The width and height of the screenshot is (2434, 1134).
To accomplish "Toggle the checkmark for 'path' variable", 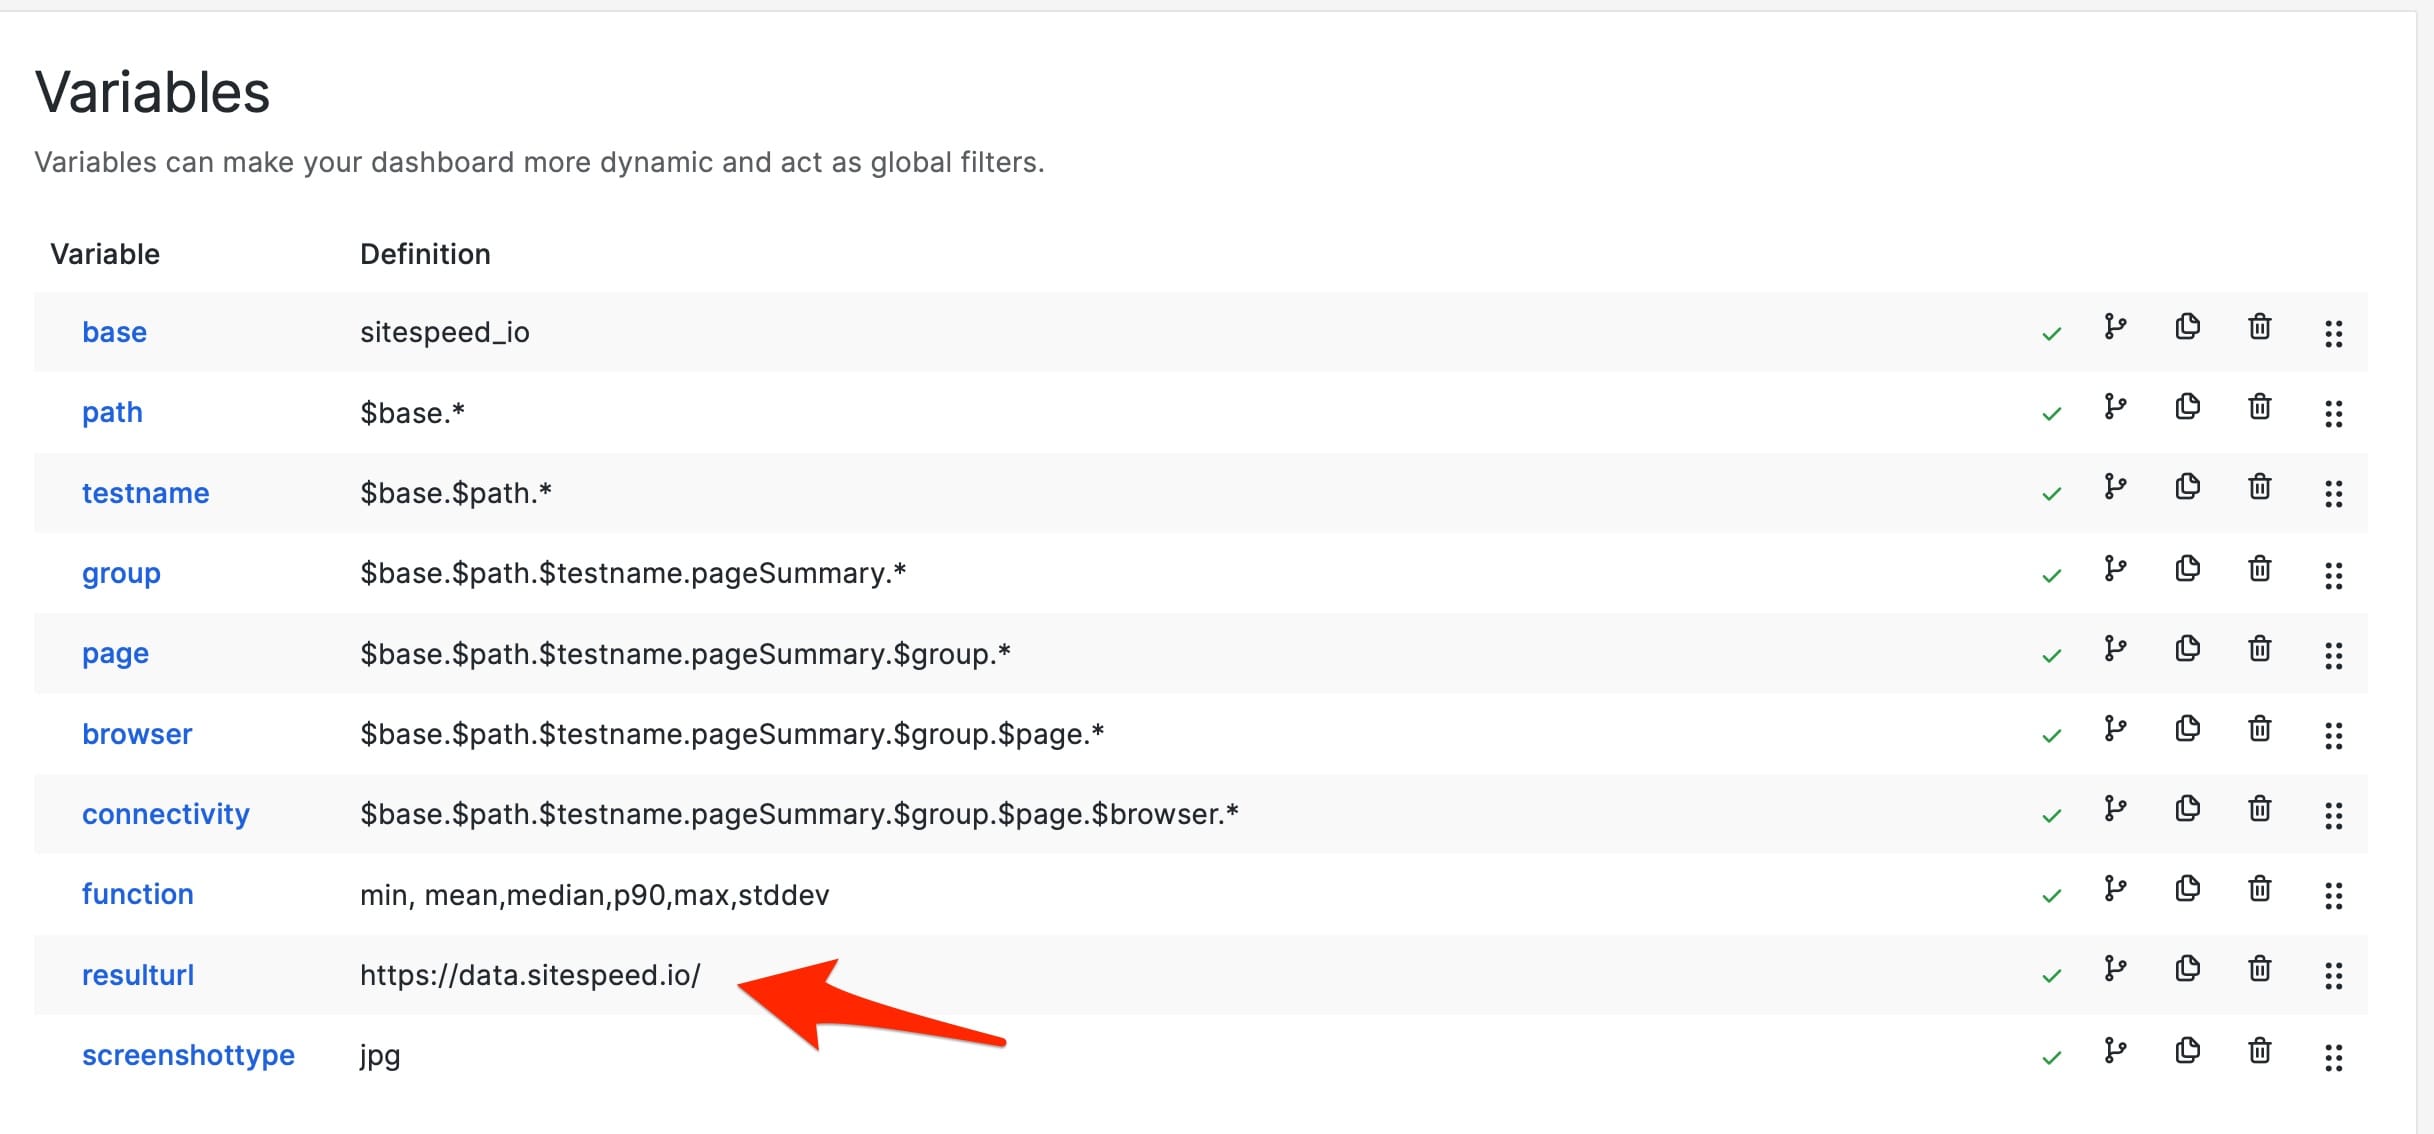I will point(2051,414).
